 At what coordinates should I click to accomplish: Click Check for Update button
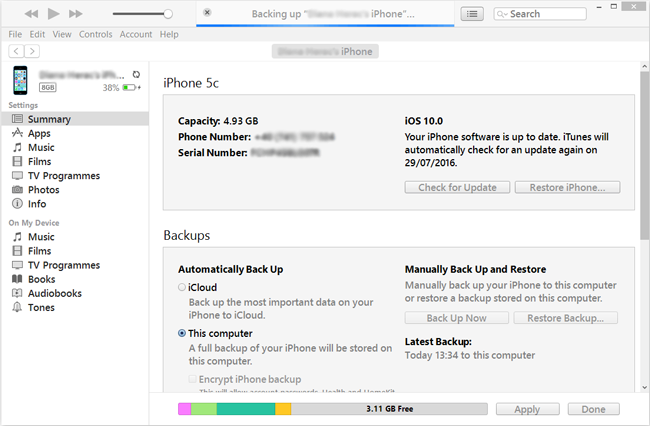click(457, 187)
